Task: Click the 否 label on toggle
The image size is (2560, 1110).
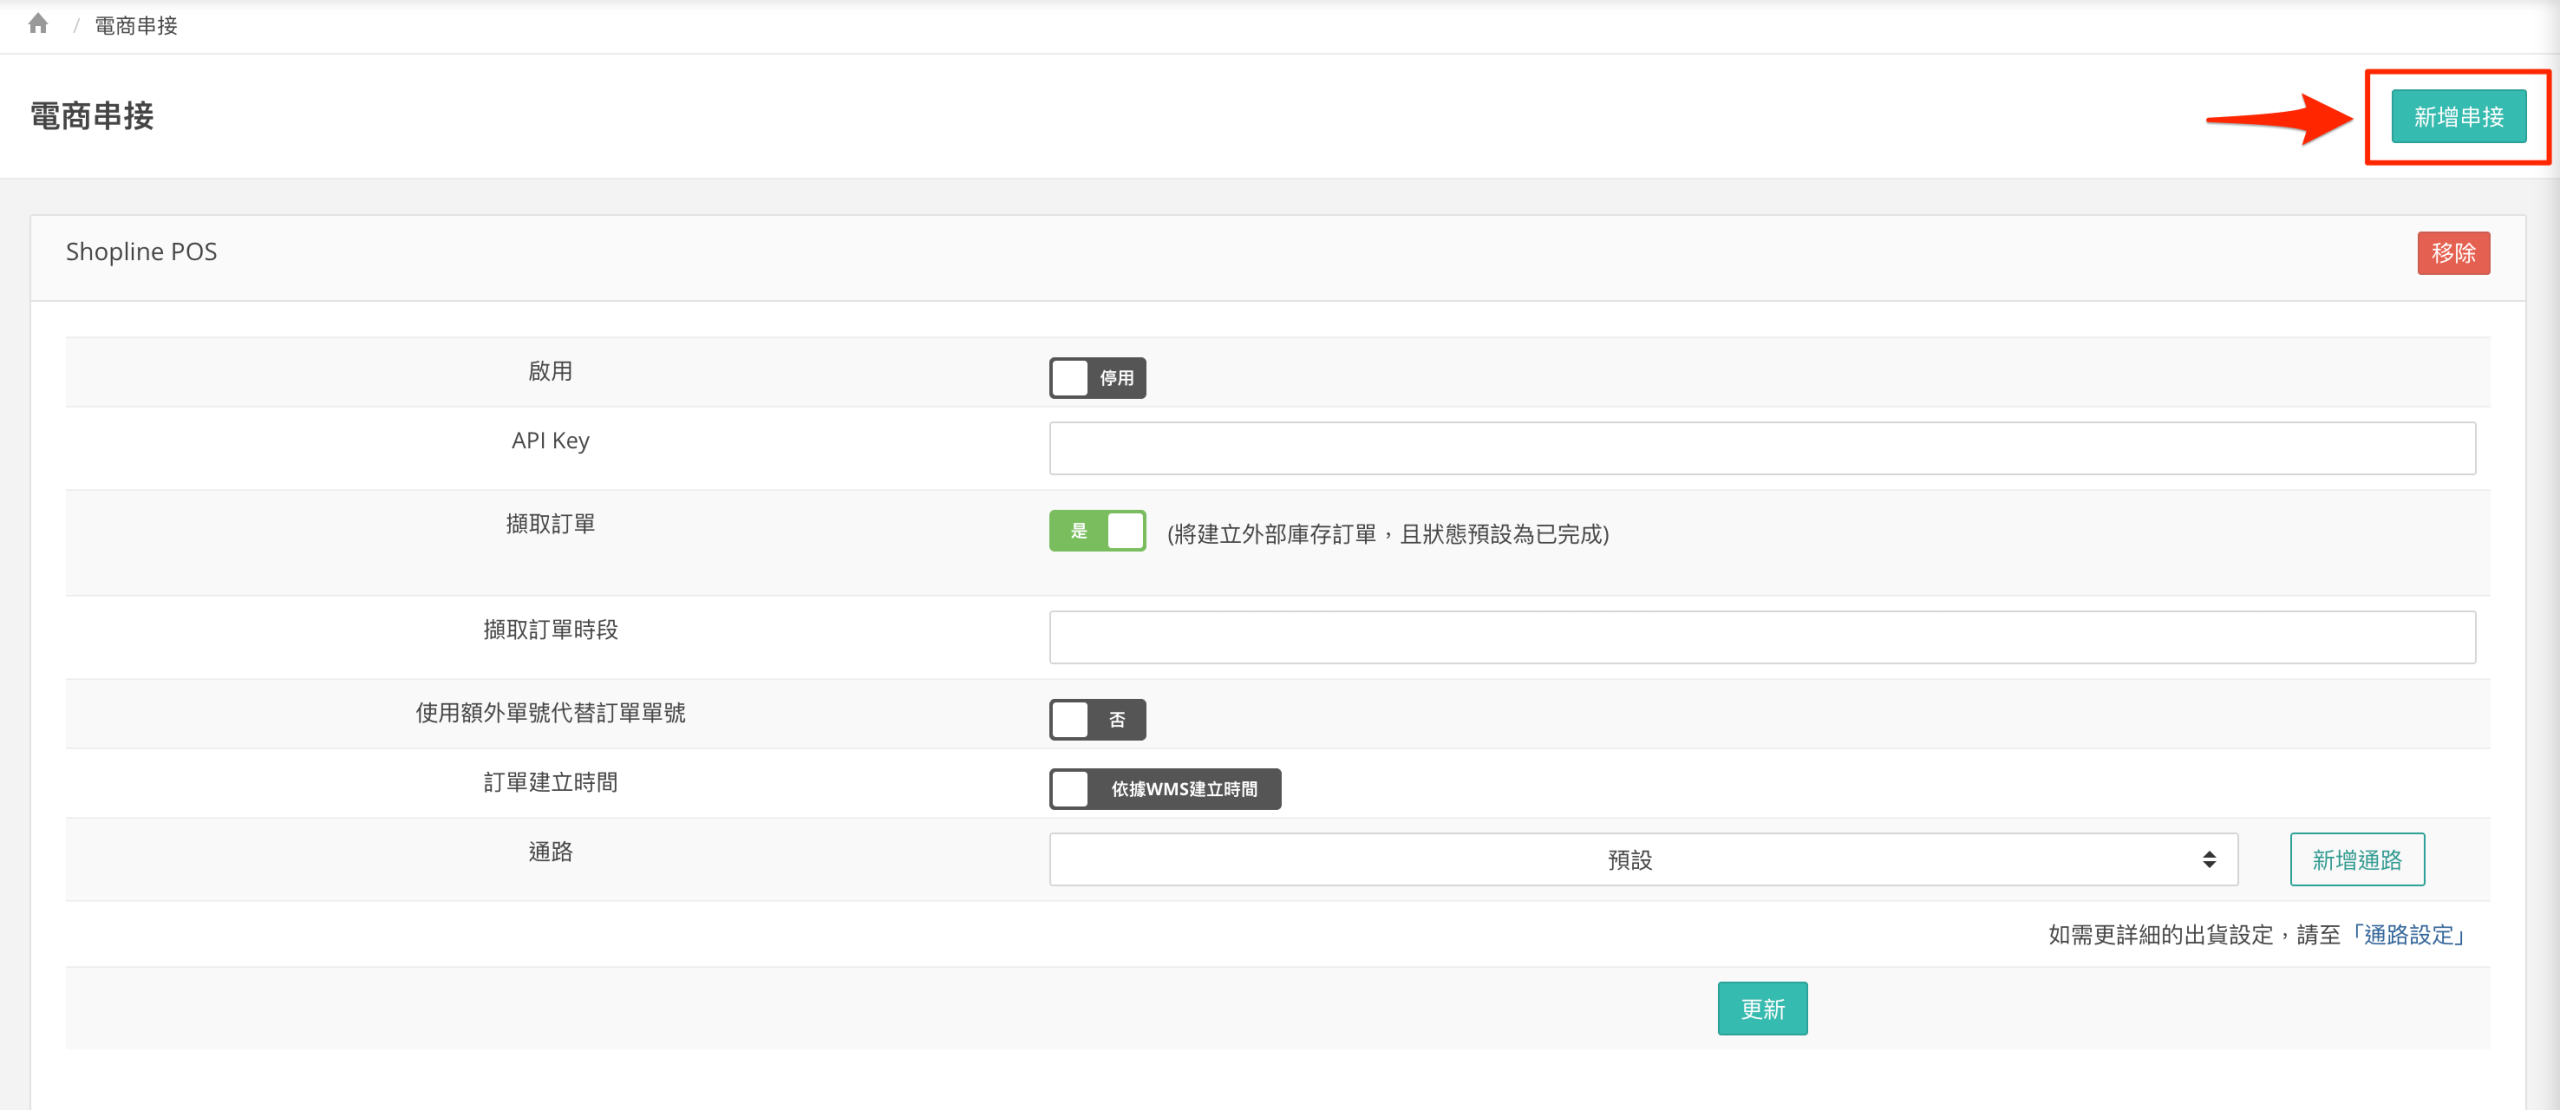Action: (1117, 720)
